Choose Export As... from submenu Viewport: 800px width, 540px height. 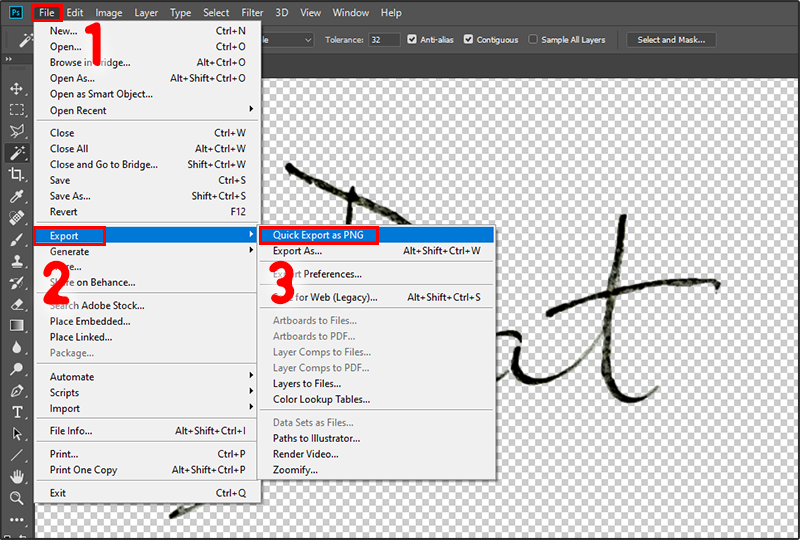[x=377, y=251]
